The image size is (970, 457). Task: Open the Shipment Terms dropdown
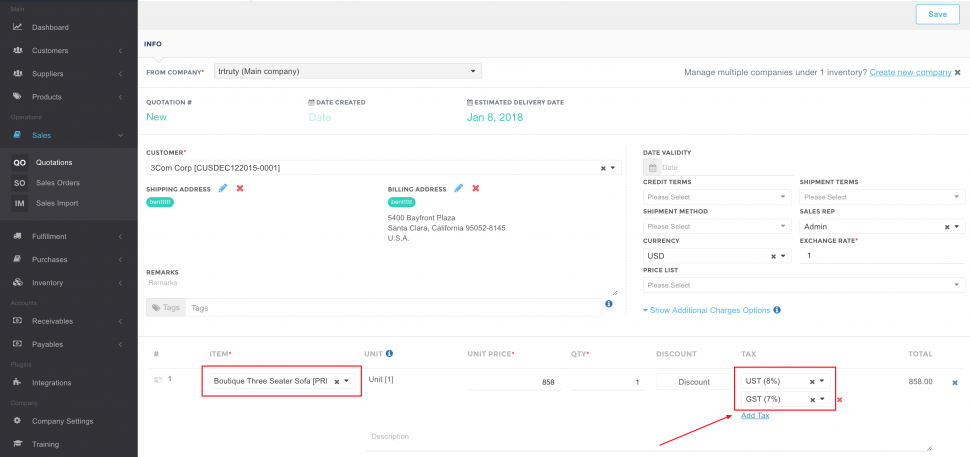pos(882,197)
